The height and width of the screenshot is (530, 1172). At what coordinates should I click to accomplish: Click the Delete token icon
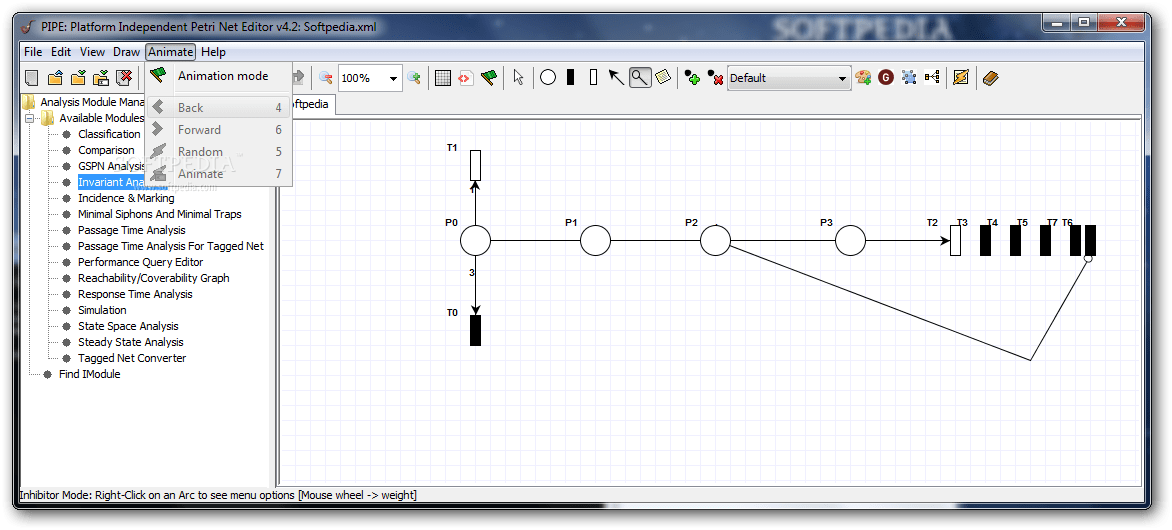click(x=715, y=78)
